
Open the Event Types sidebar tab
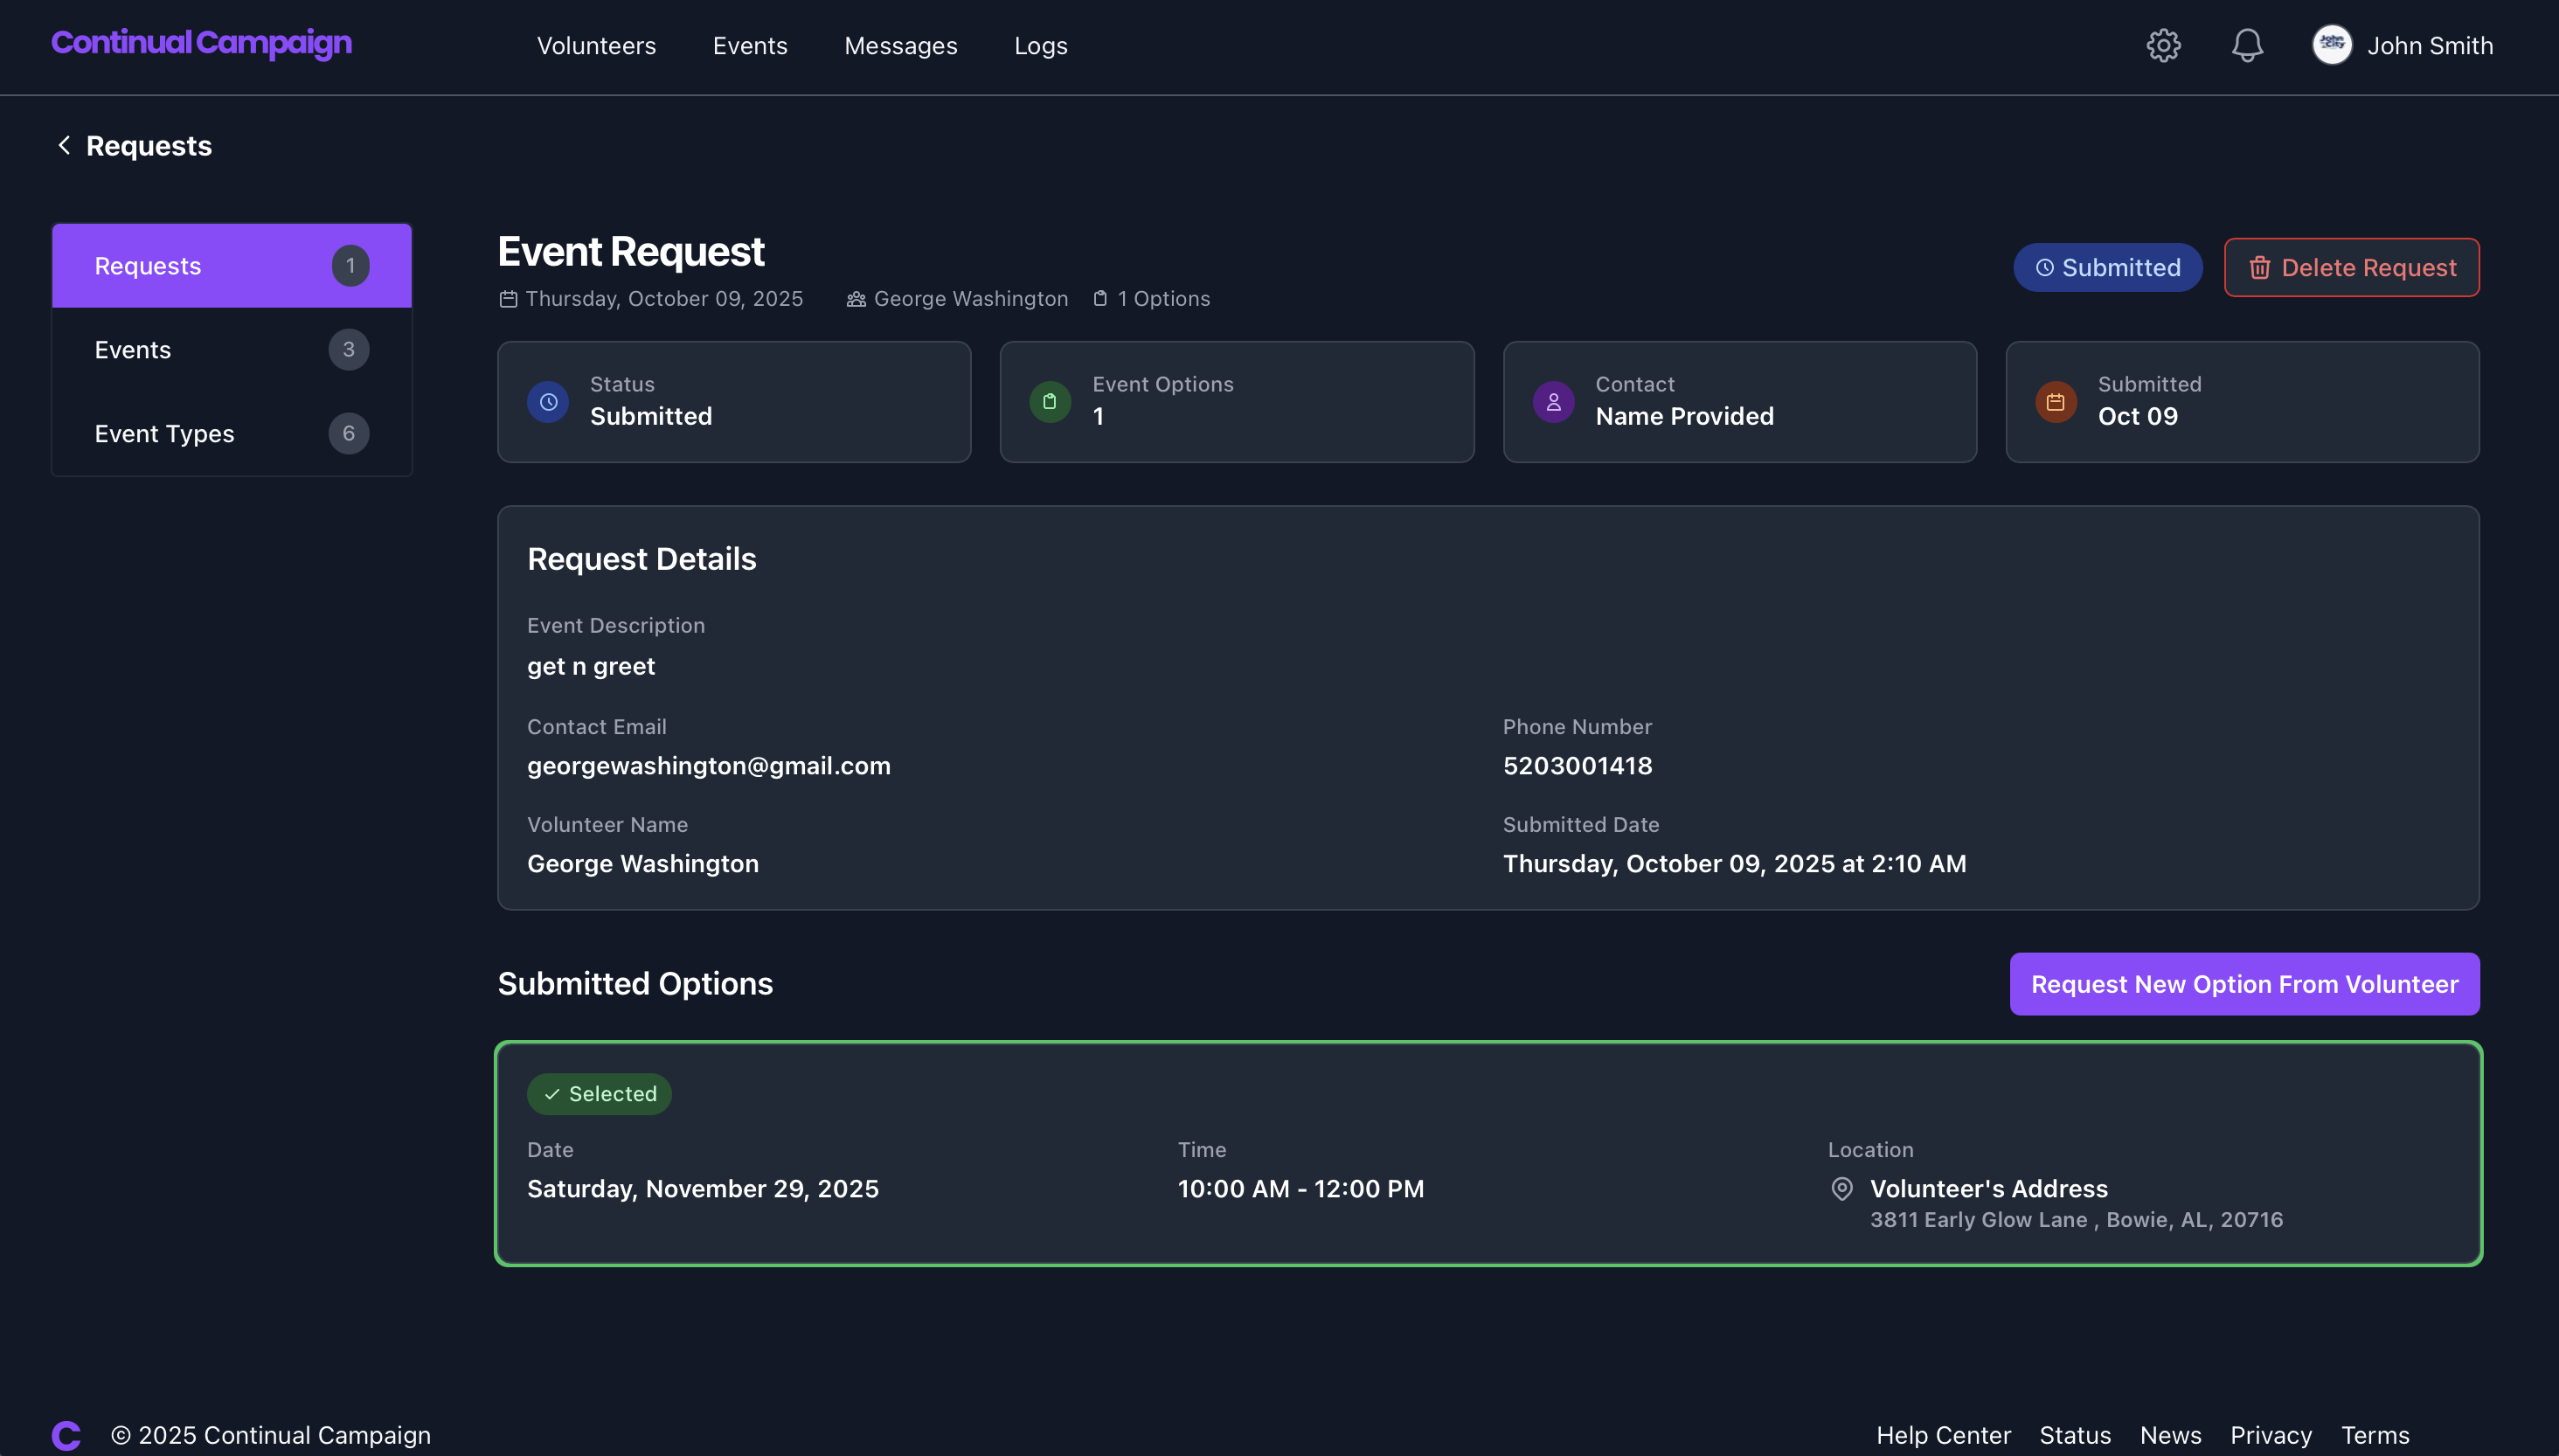232,434
